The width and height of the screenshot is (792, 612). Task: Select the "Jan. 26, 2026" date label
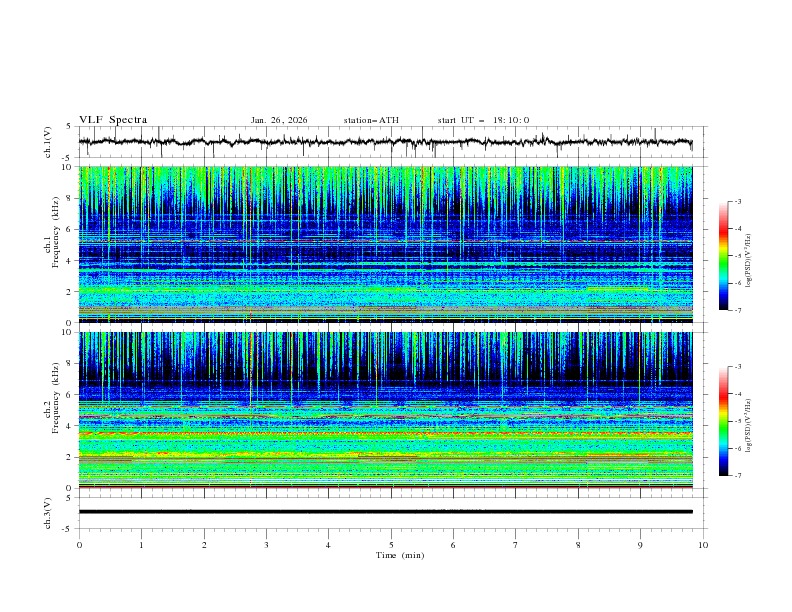point(279,120)
